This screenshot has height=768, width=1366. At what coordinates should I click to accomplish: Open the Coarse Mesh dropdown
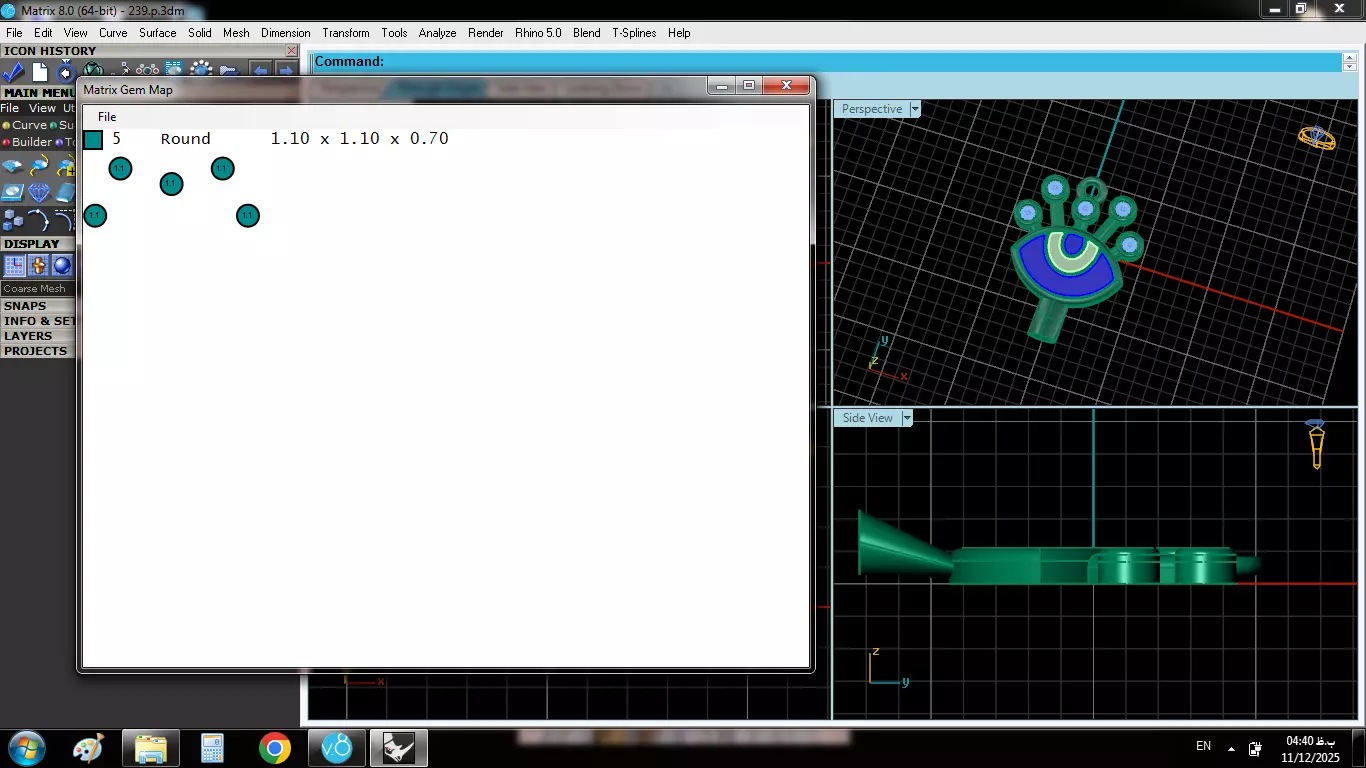point(38,288)
